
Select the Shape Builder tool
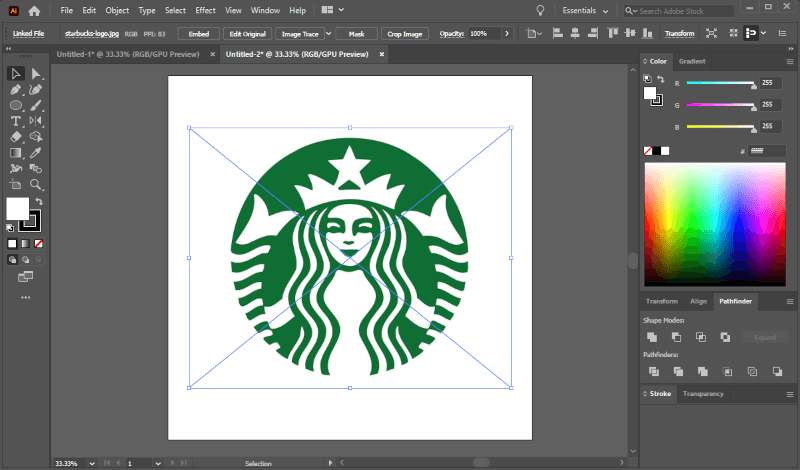[35, 137]
